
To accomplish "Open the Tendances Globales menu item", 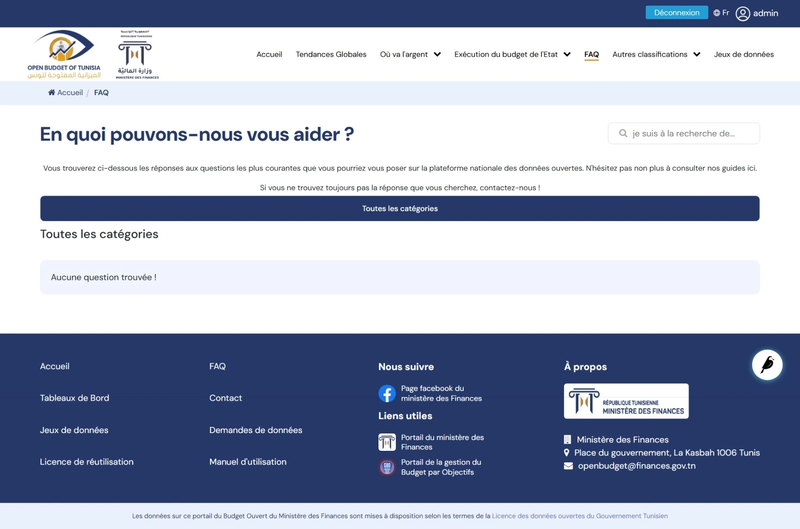I will tap(331, 54).
